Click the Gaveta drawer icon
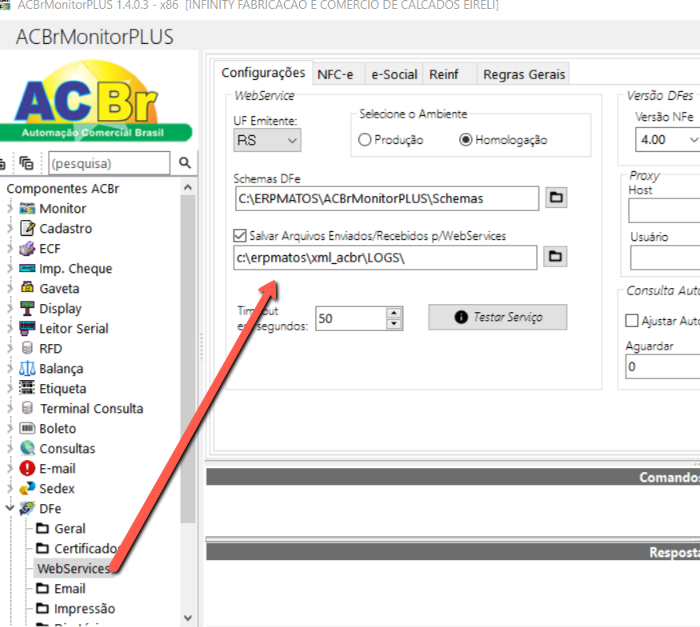This screenshot has width=700, height=627. point(27,288)
